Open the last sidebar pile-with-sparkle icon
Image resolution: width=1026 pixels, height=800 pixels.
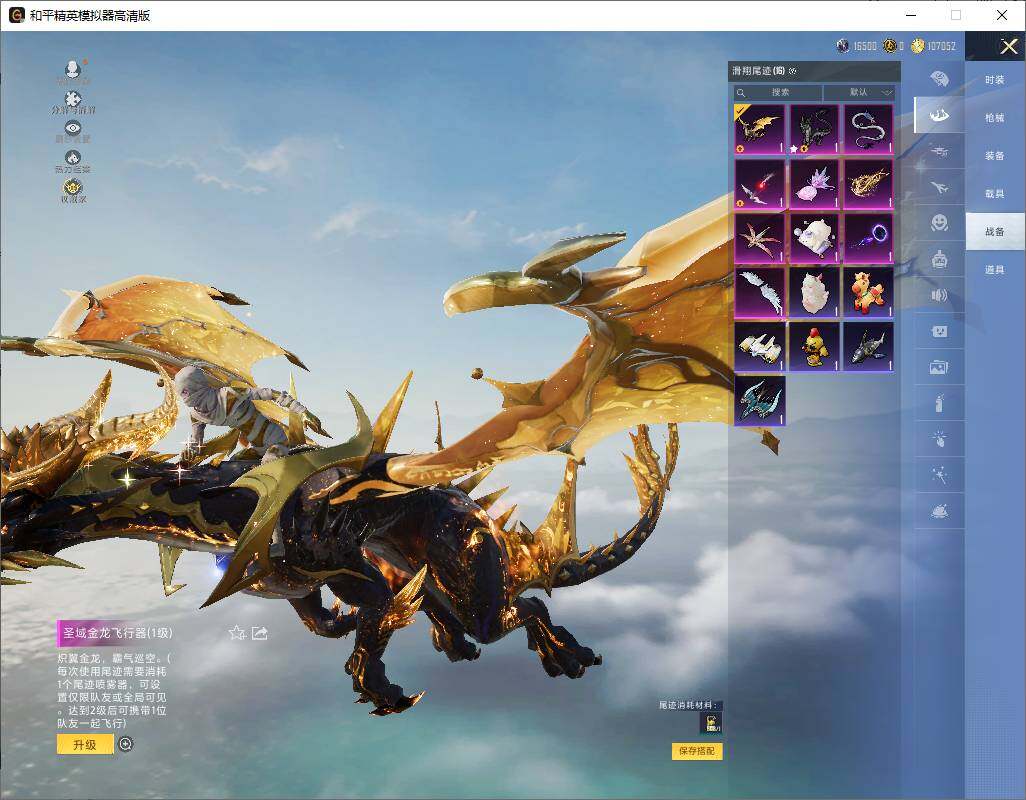[x=940, y=511]
